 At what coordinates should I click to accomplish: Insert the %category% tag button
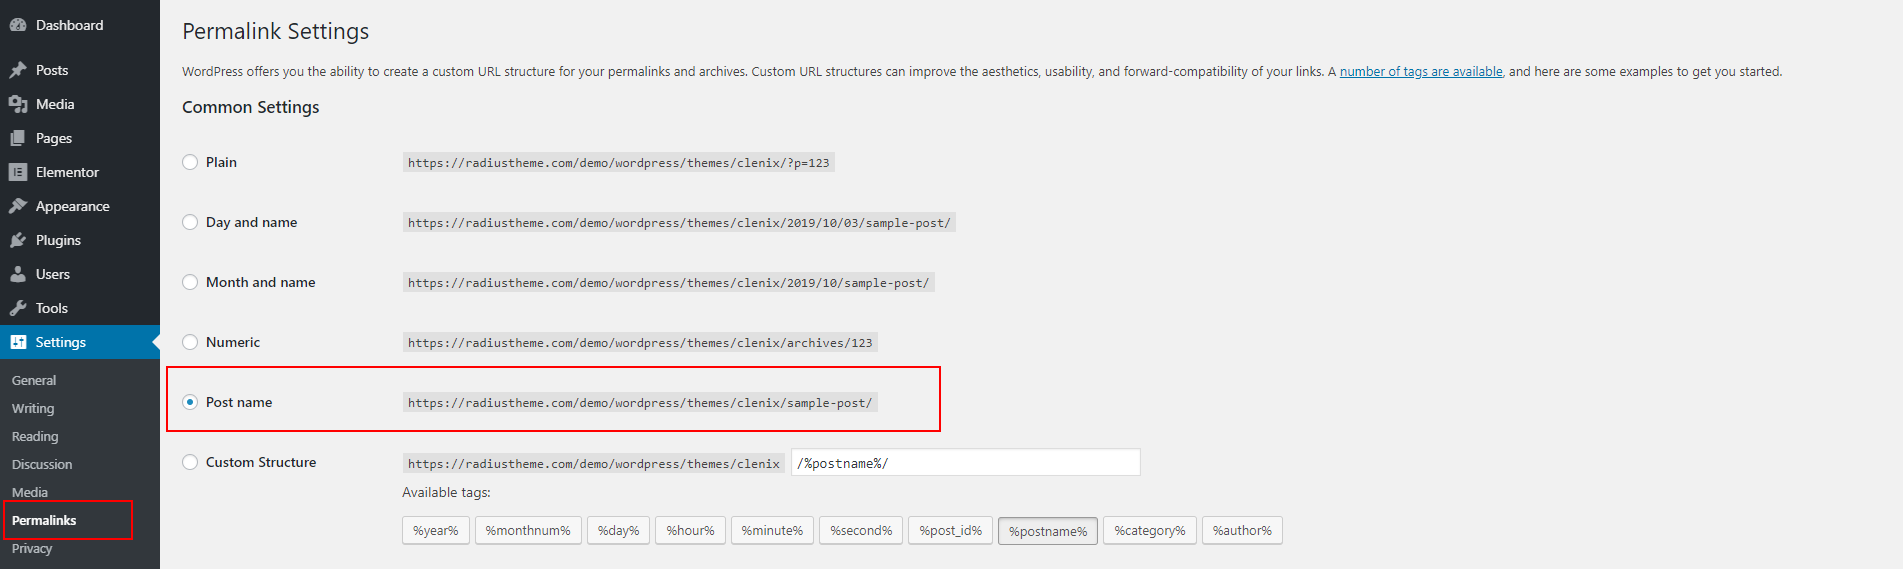tap(1150, 530)
